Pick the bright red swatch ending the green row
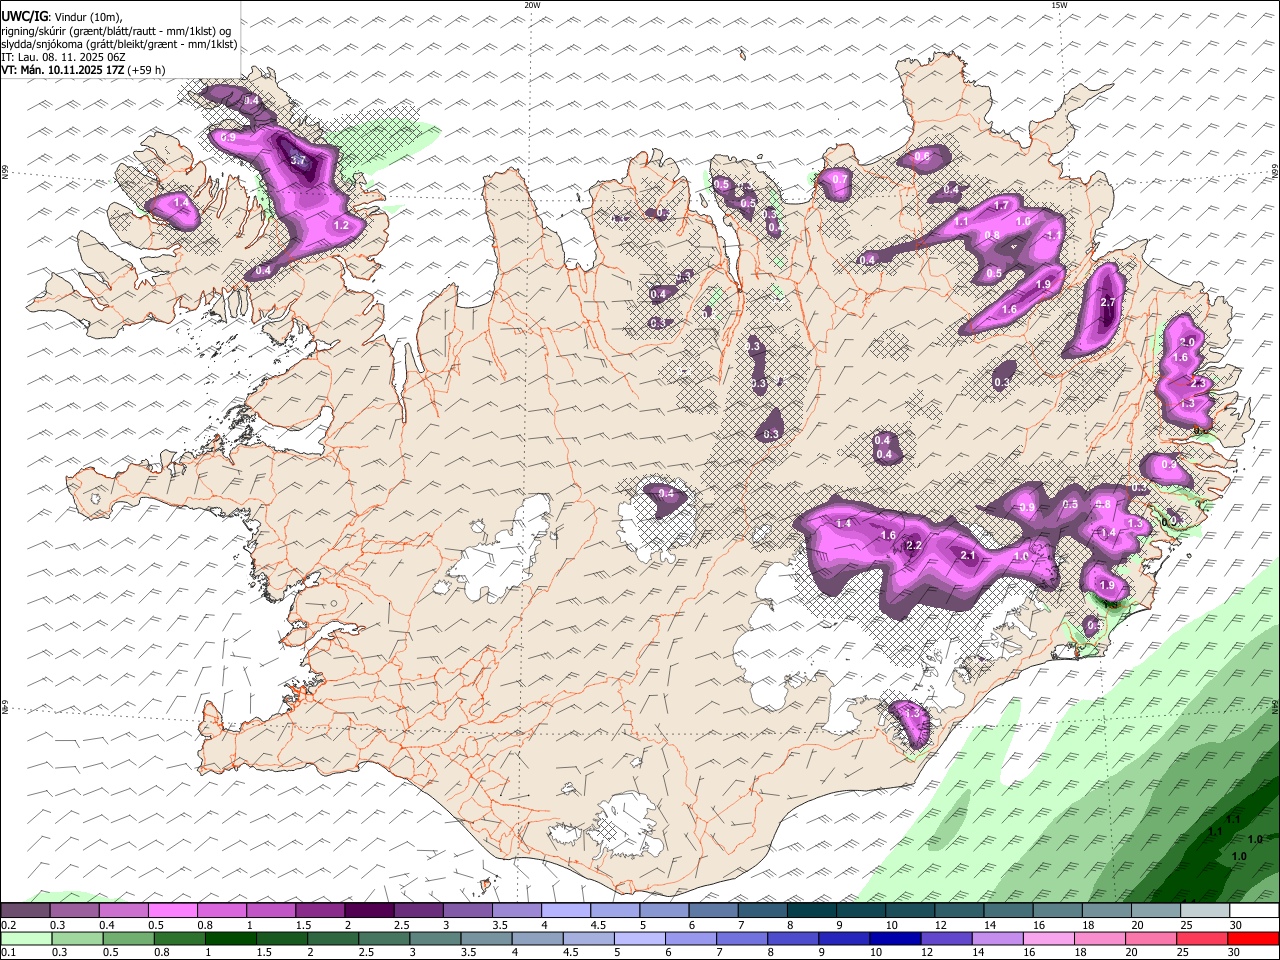 click(1254, 939)
